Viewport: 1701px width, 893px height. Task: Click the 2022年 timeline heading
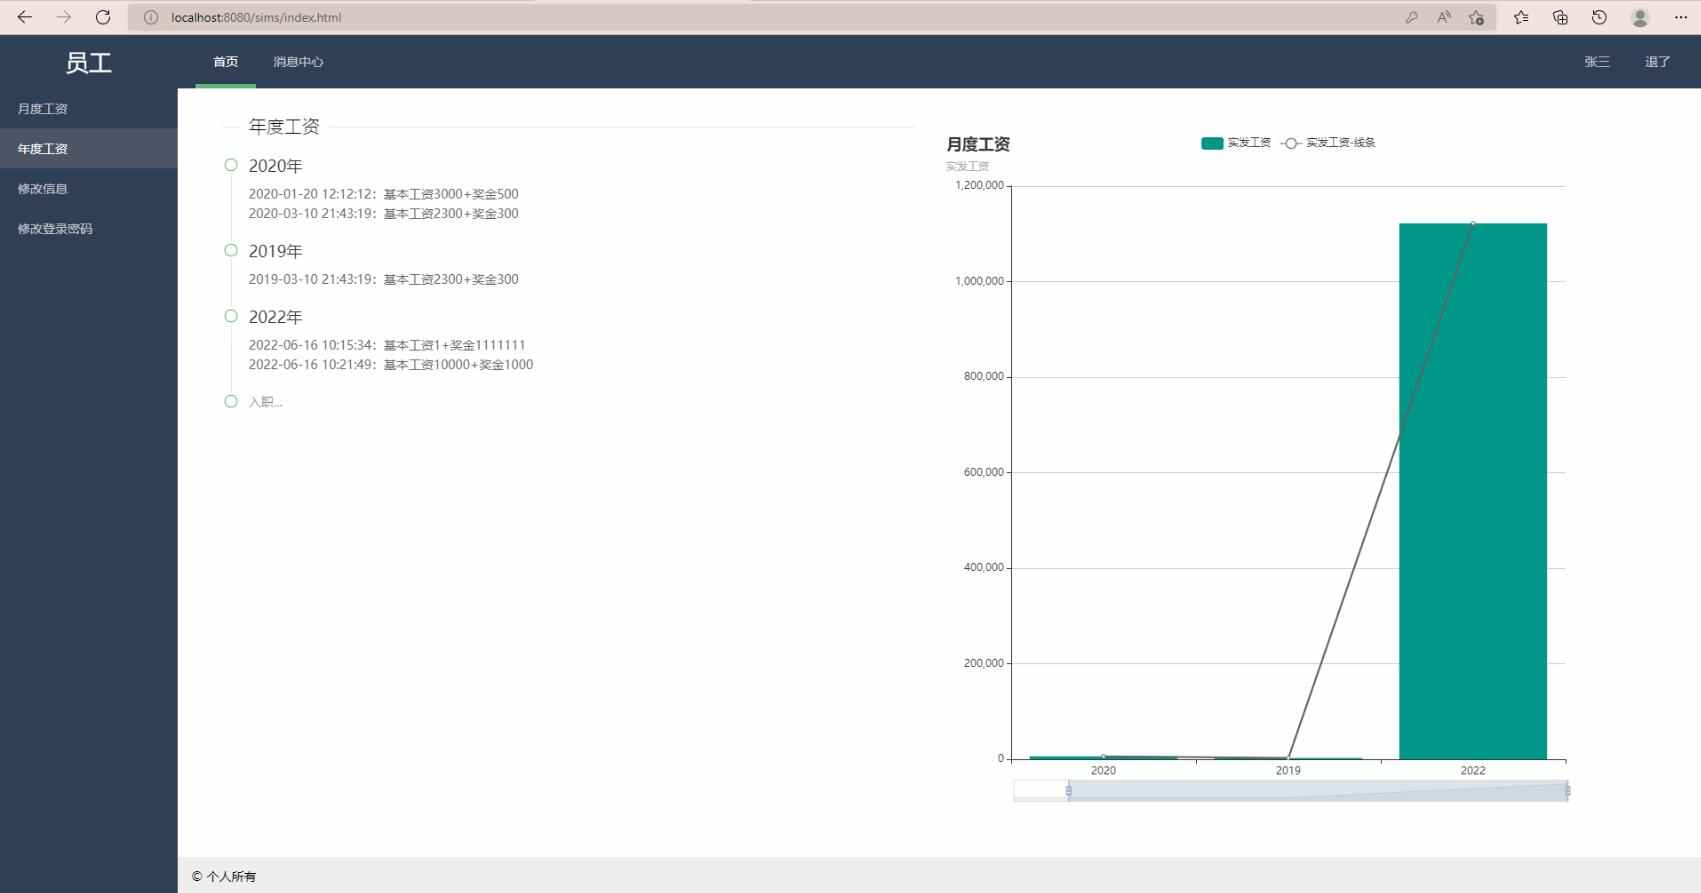[276, 317]
